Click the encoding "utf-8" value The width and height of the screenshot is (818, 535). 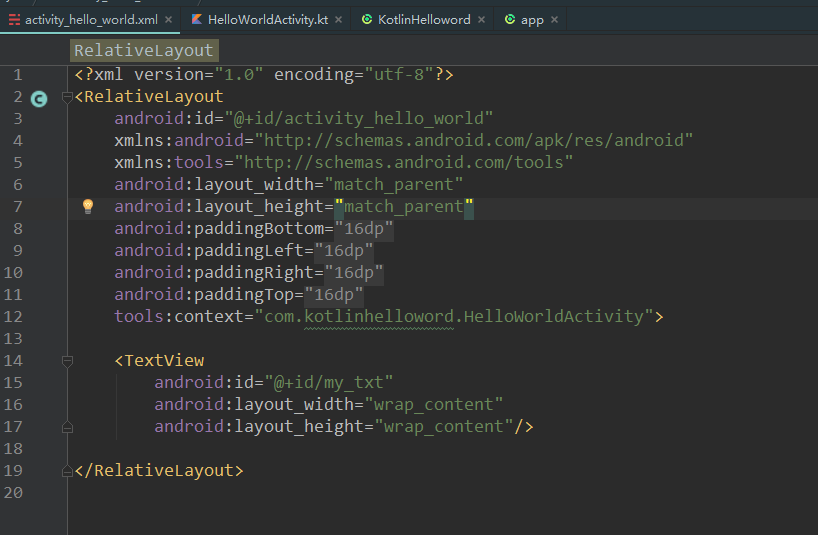(x=399, y=75)
